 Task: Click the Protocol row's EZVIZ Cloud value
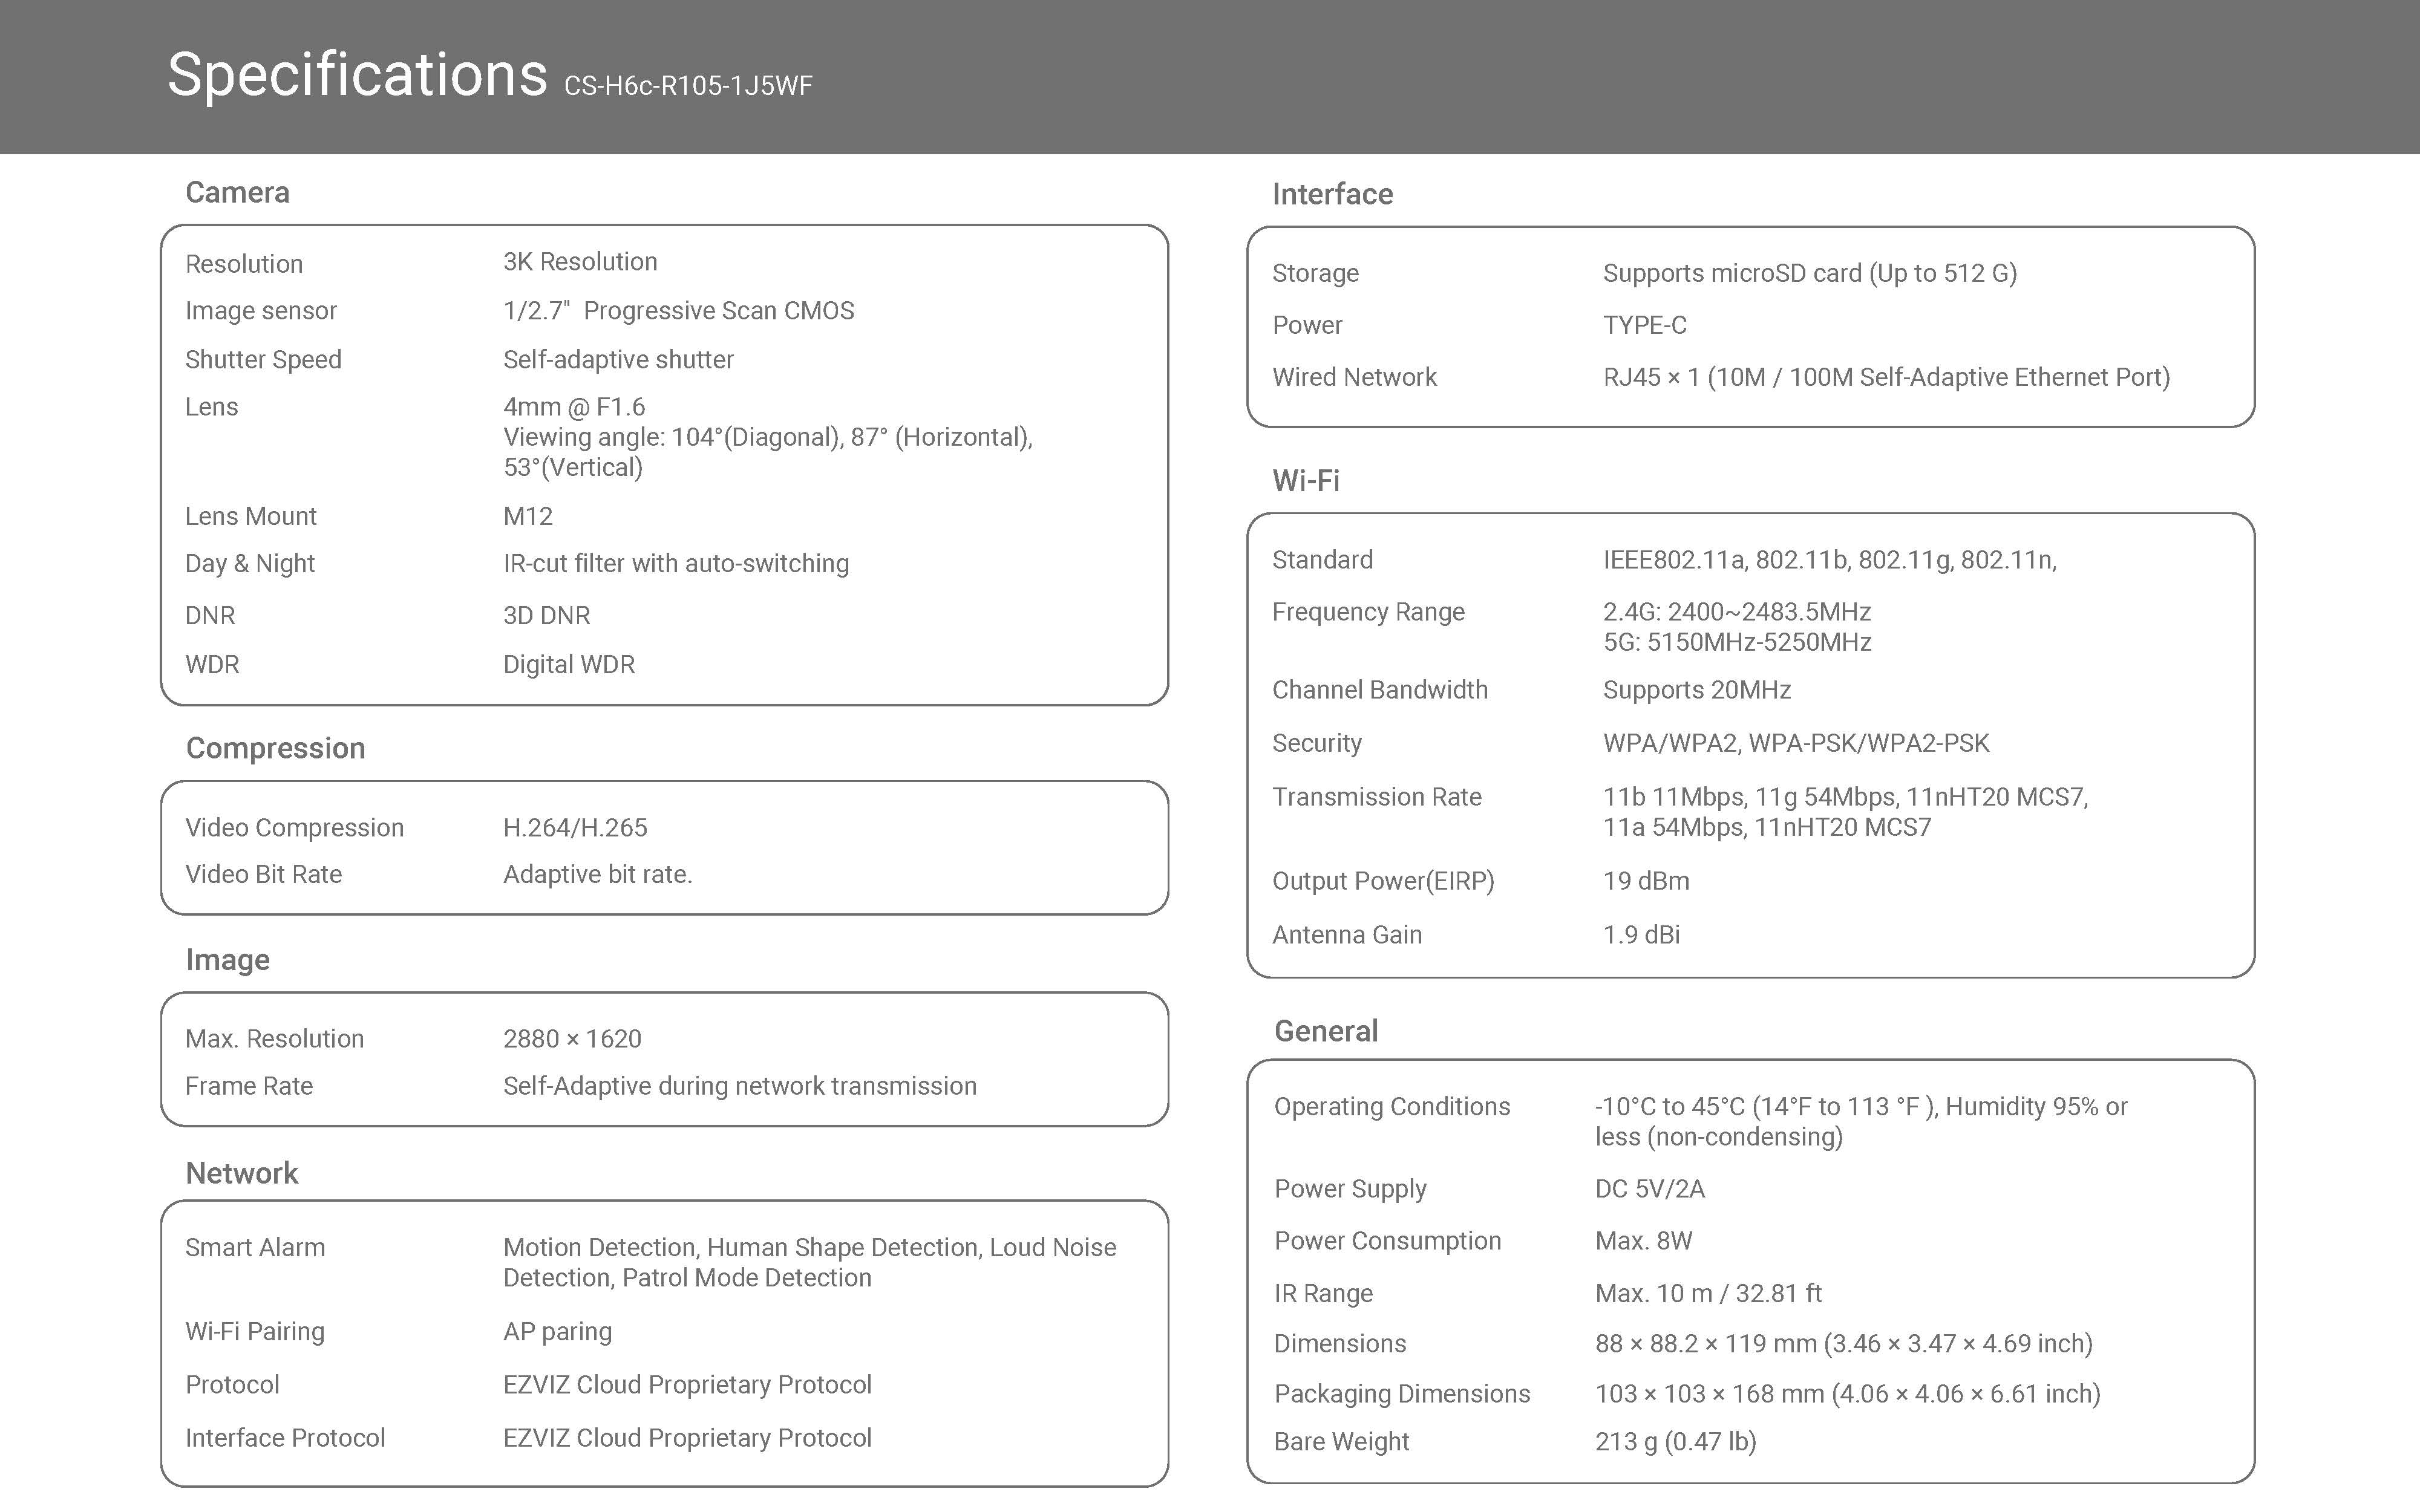coord(687,1385)
